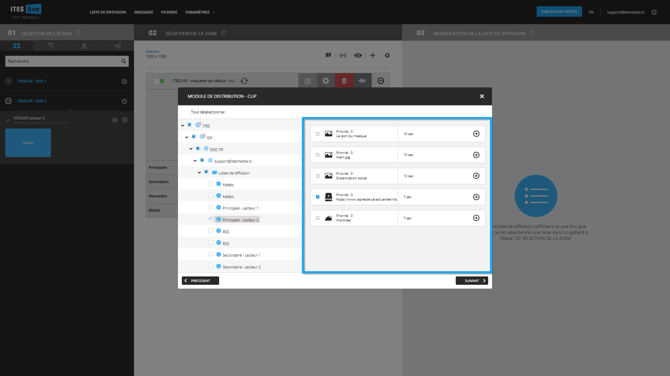Image resolution: width=670 pixels, height=376 pixels.
Task: Click the Suivant button
Action: tap(472, 281)
